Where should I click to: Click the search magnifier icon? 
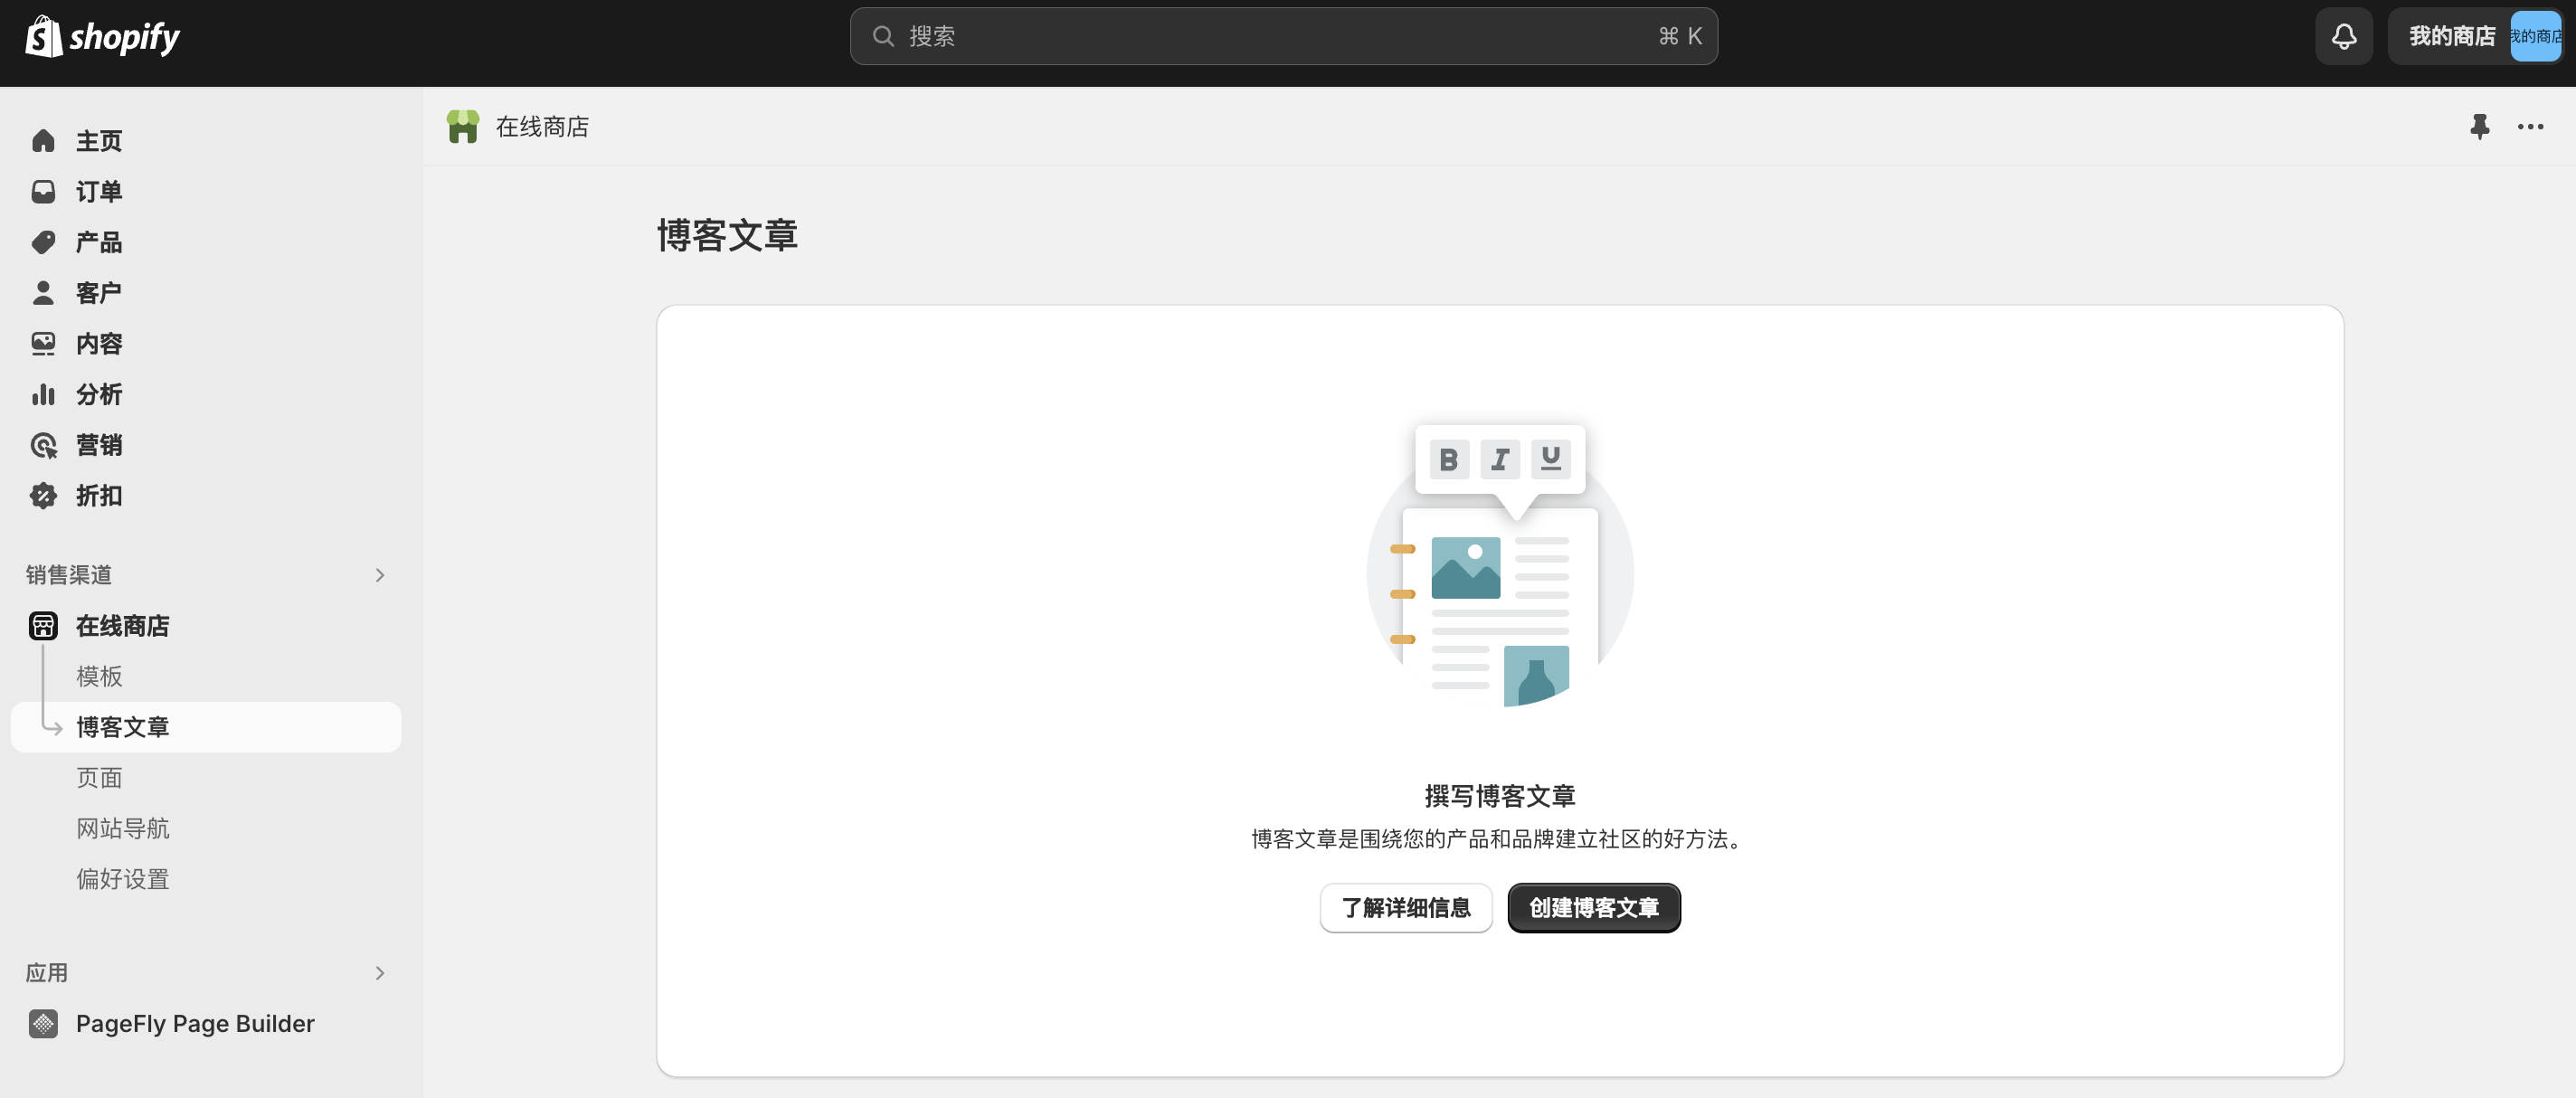[x=883, y=37]
